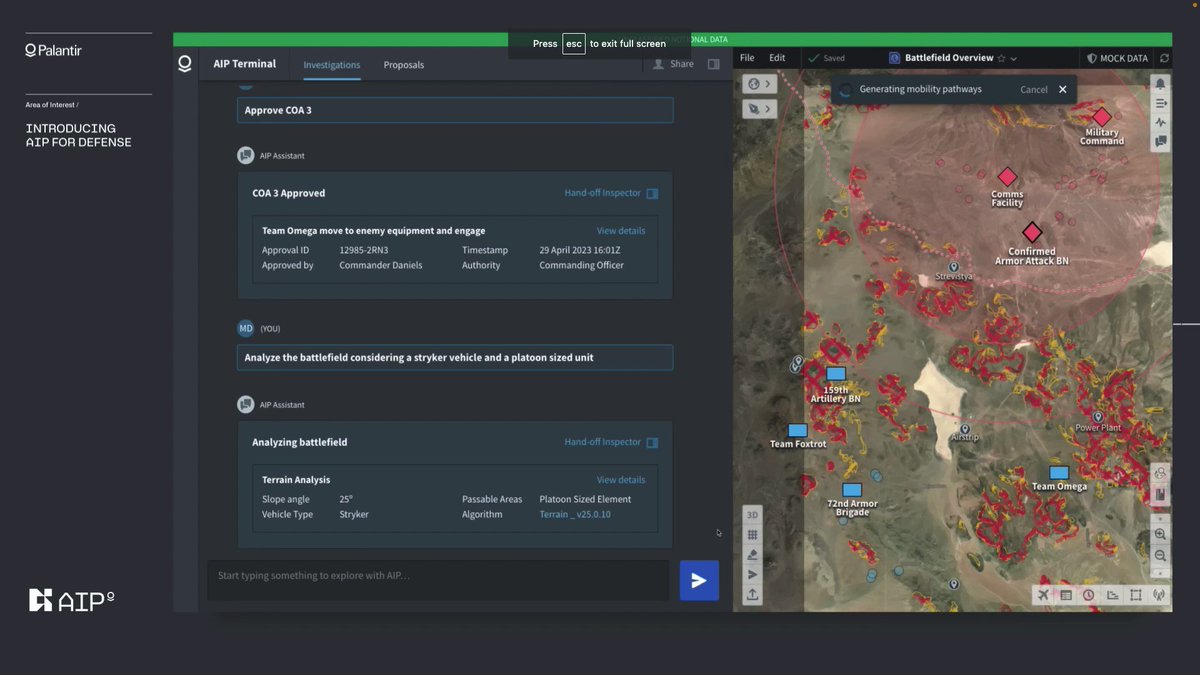Zoom in on the map
This screenshot has width=1200, height=675.
1160,535
